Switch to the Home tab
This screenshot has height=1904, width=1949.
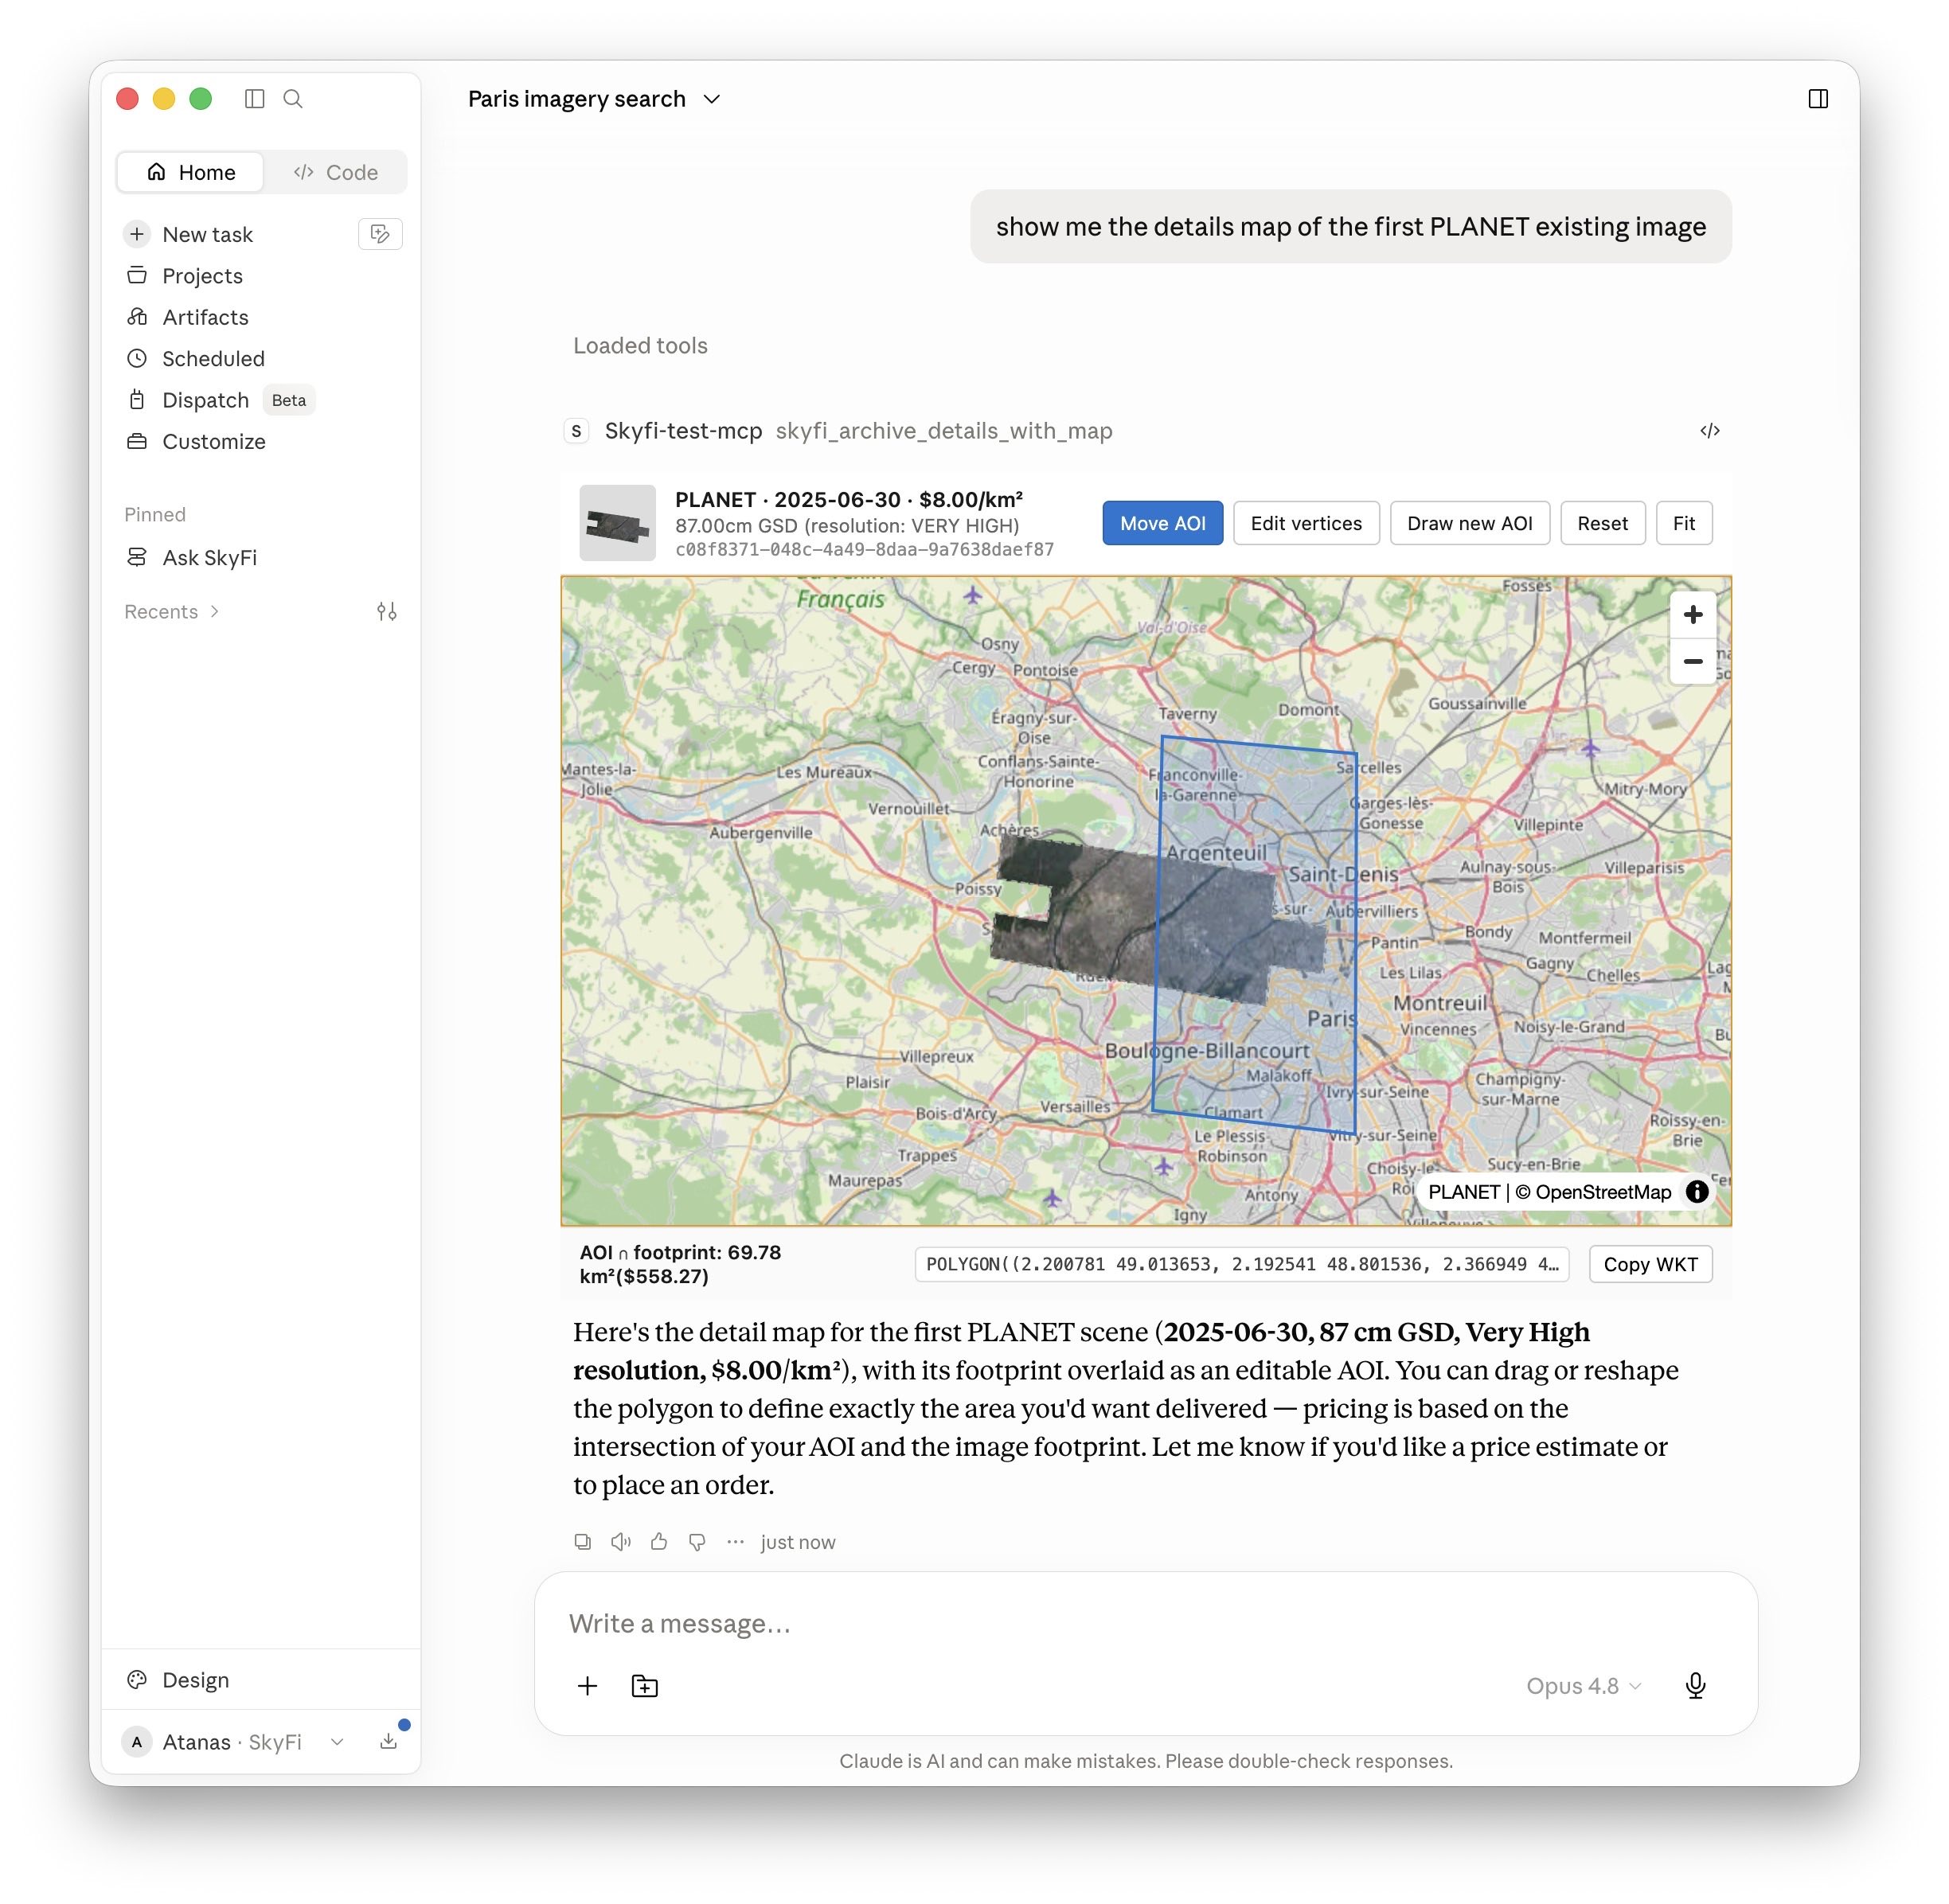click(191, 172)
